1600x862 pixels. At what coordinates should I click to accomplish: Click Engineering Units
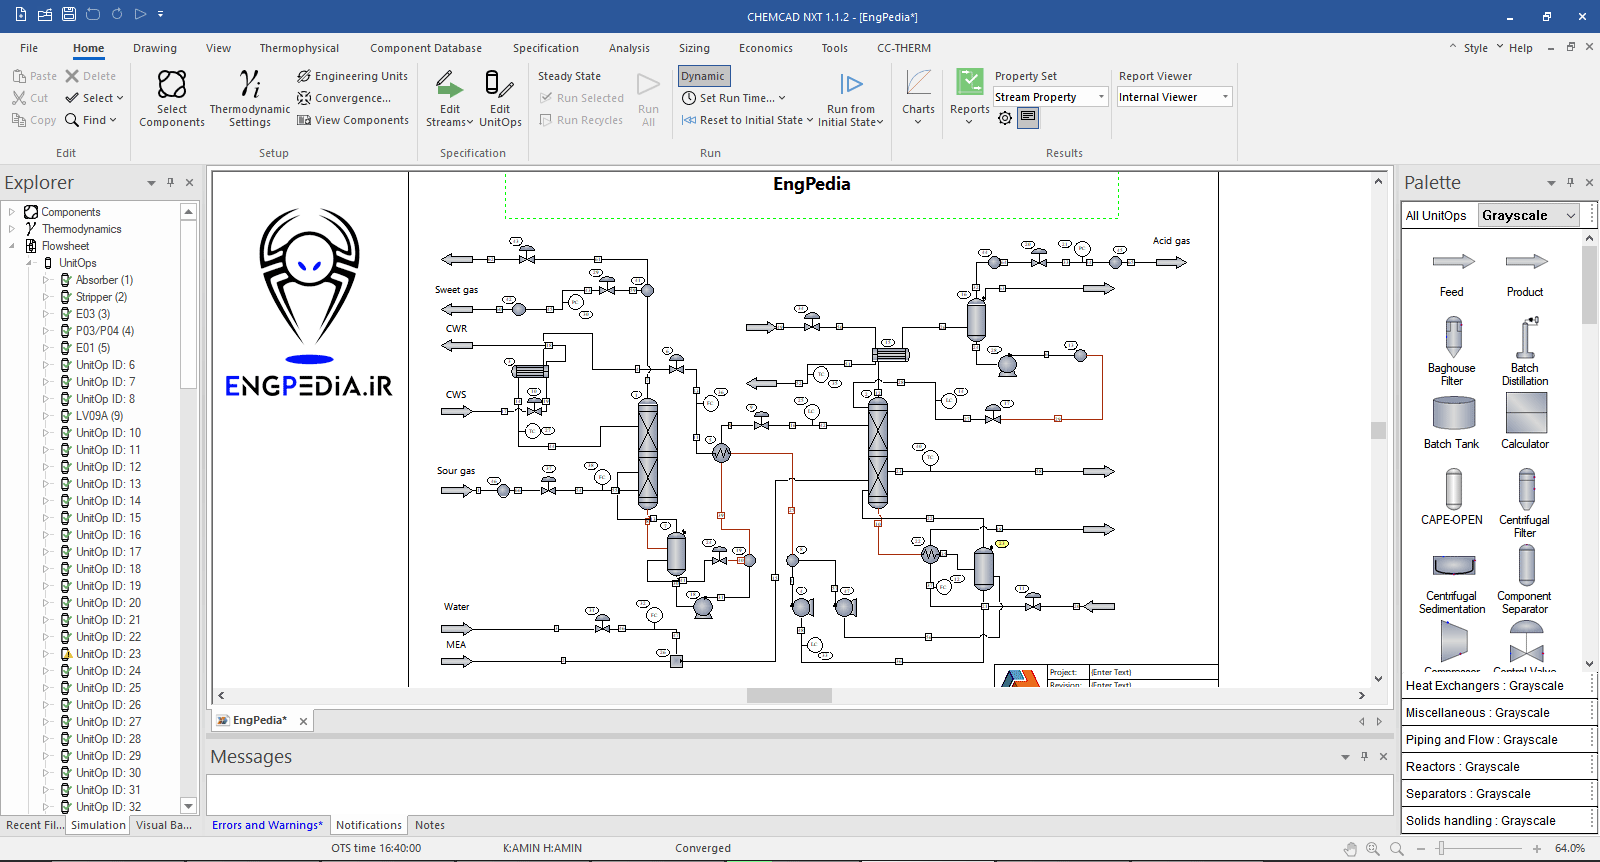352,76
